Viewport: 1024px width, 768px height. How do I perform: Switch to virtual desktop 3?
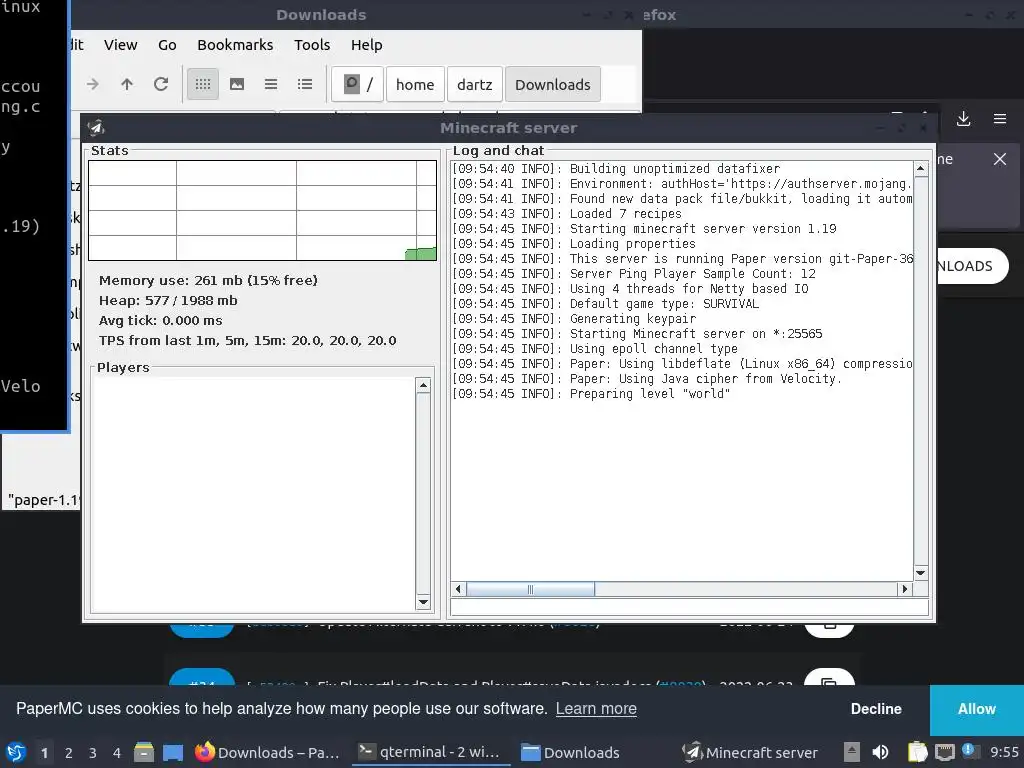tap(93, 753)
